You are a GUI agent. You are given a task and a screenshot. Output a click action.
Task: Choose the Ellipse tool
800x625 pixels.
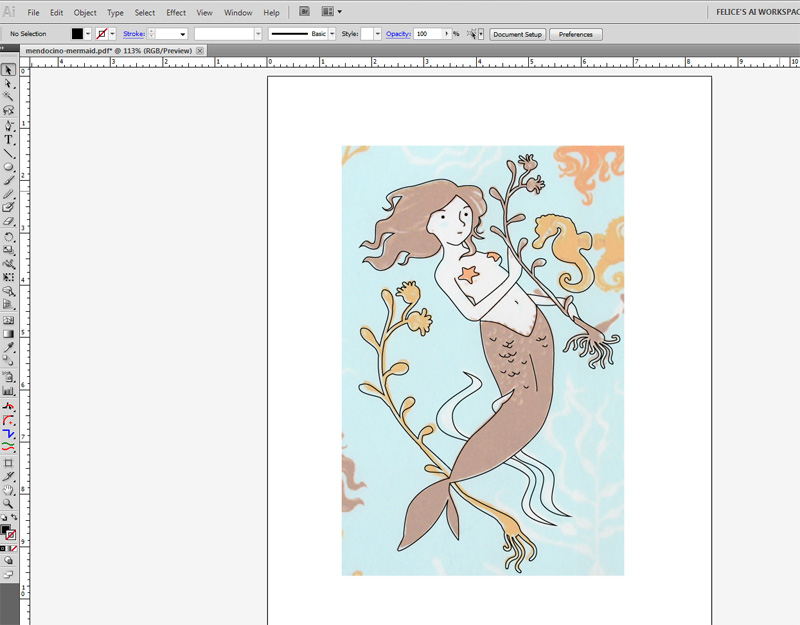click(9, 166)
